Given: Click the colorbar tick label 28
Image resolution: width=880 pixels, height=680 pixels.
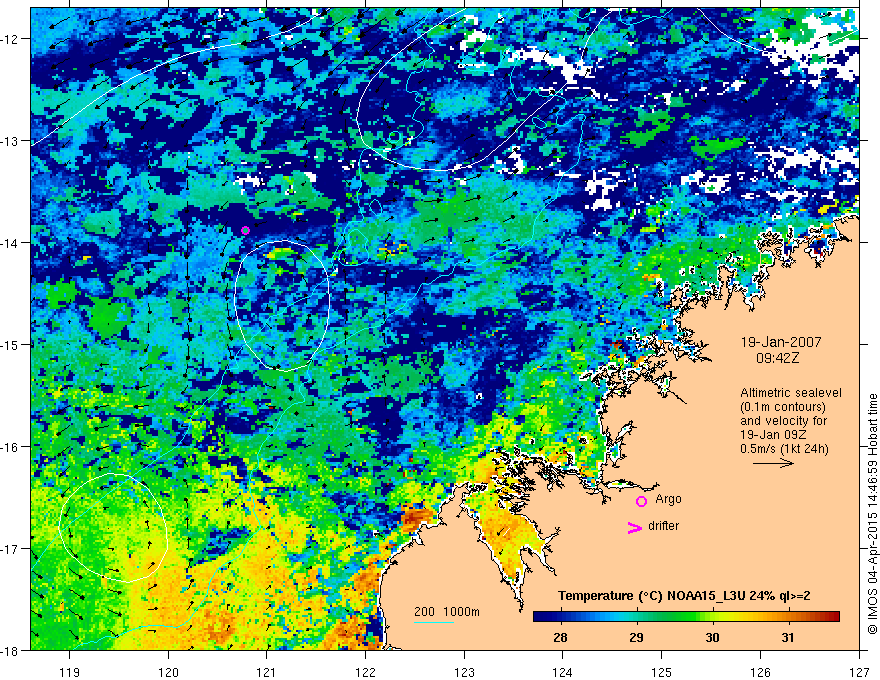Looking at the screenshot, I should tap(560, 637).
